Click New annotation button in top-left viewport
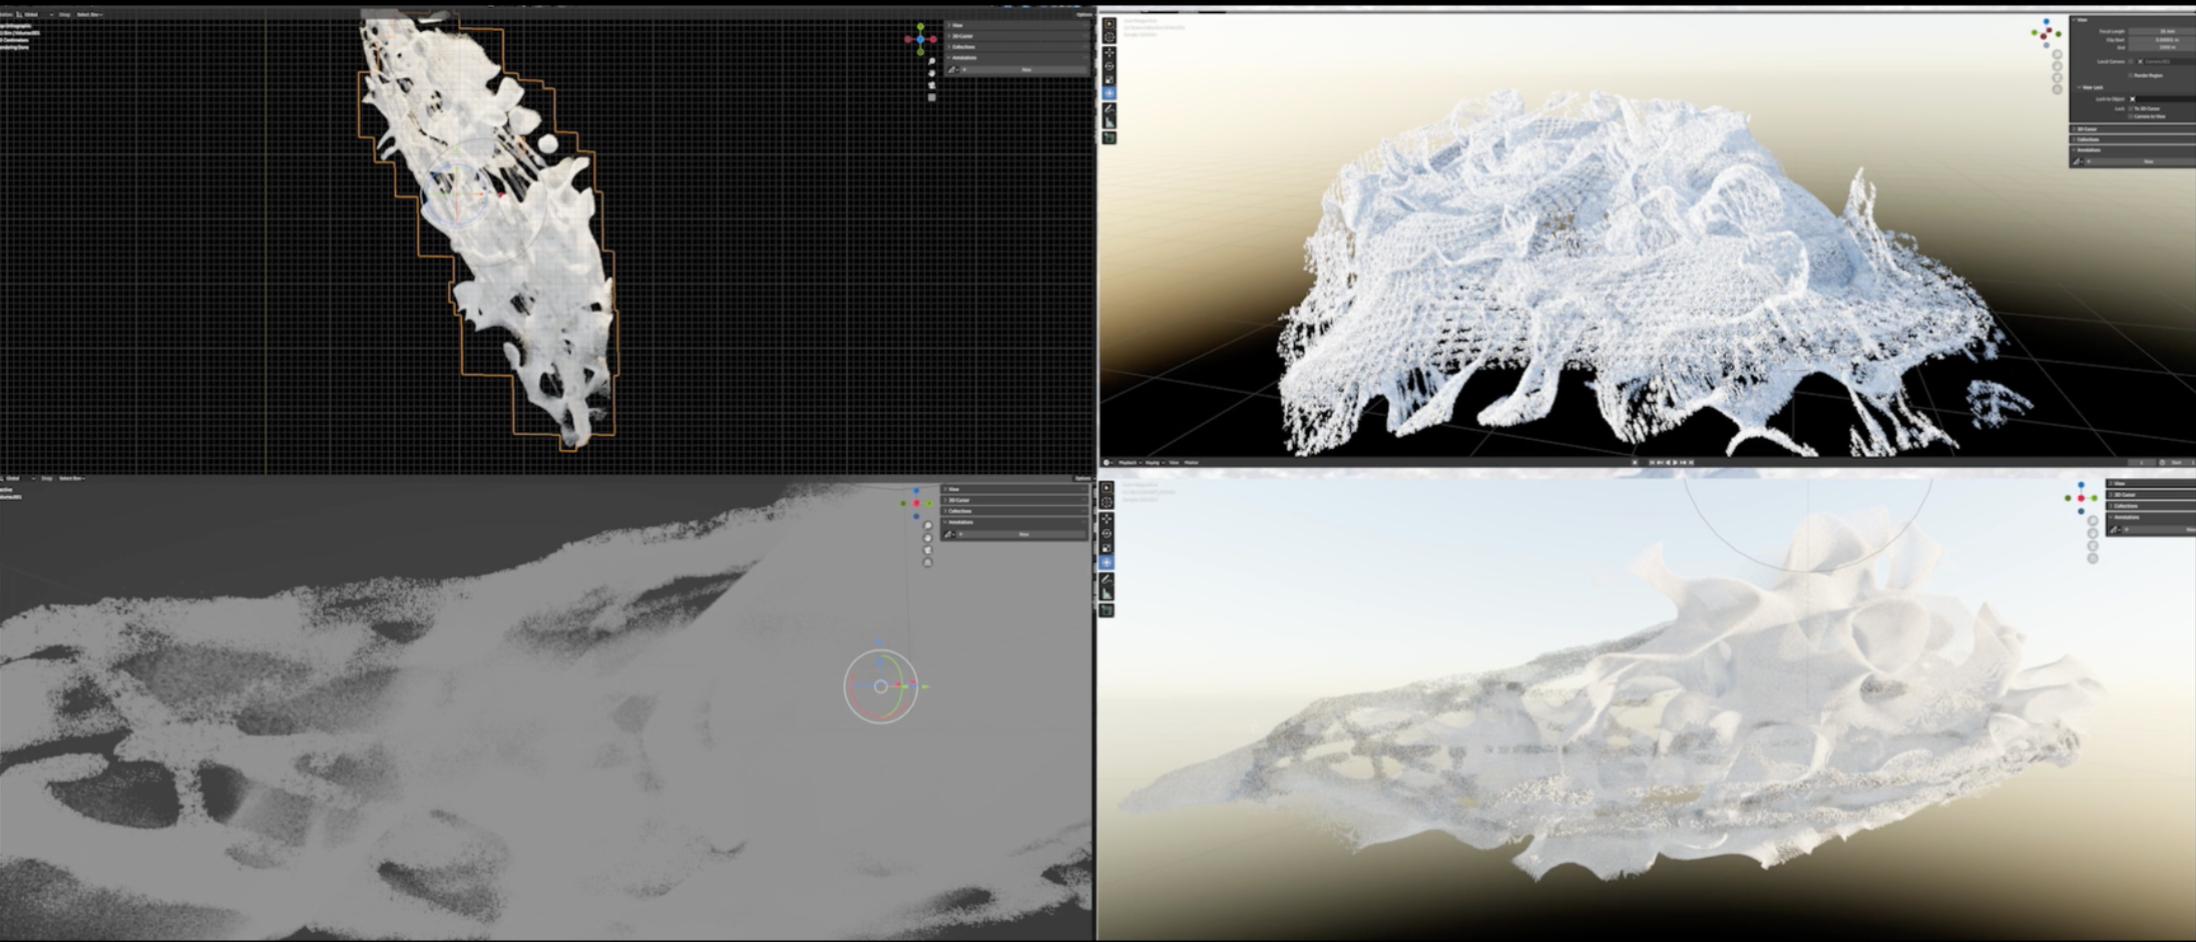This screenshot has width=2196, height=942. (x=1025, y=70)
